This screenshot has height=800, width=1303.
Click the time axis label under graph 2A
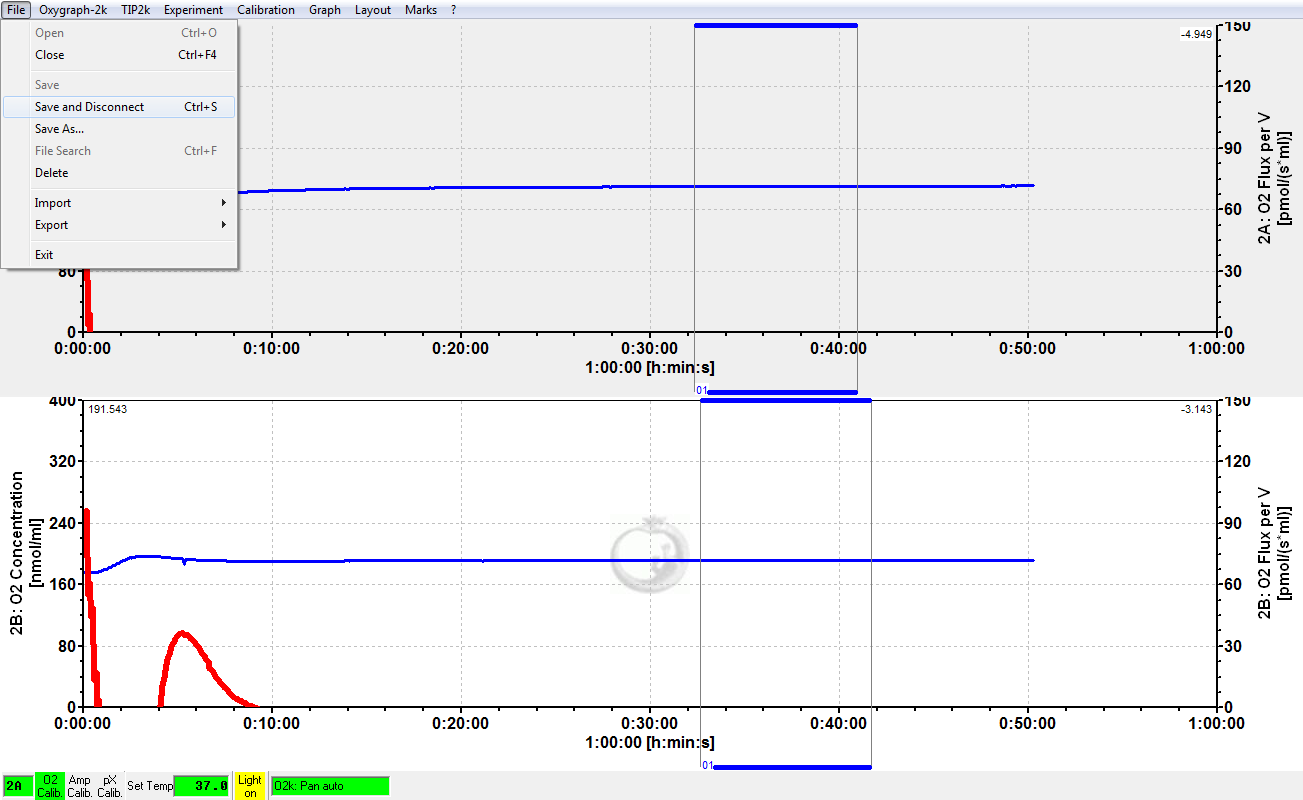point(650,368)
